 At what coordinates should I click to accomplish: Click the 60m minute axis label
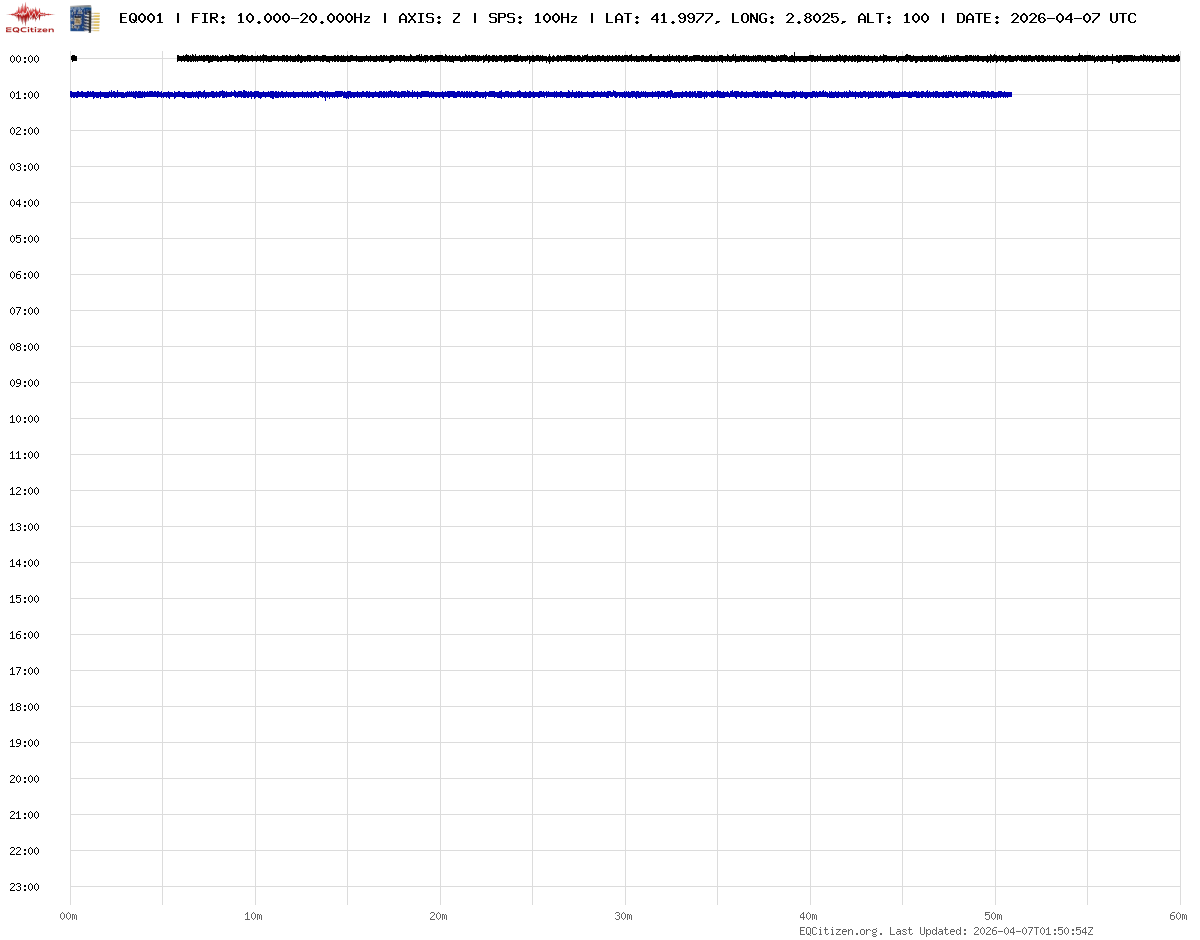point(1179,916)
